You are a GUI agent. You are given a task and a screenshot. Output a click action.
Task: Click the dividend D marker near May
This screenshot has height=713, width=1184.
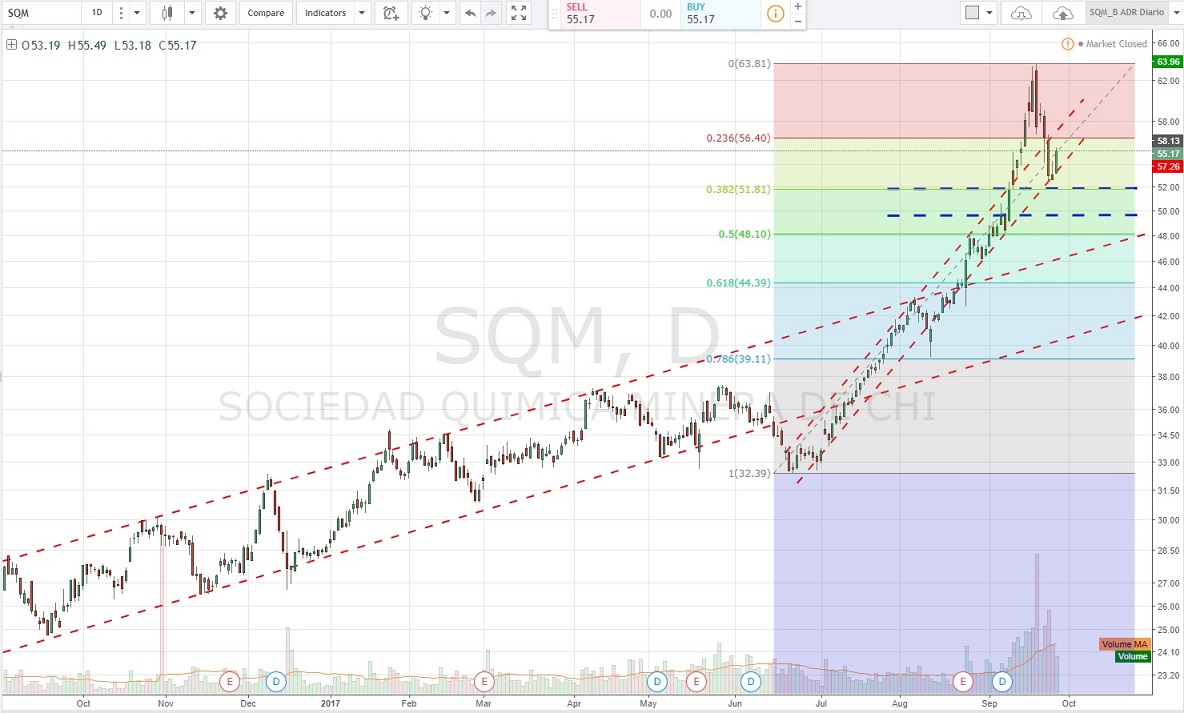pos(657,682)
